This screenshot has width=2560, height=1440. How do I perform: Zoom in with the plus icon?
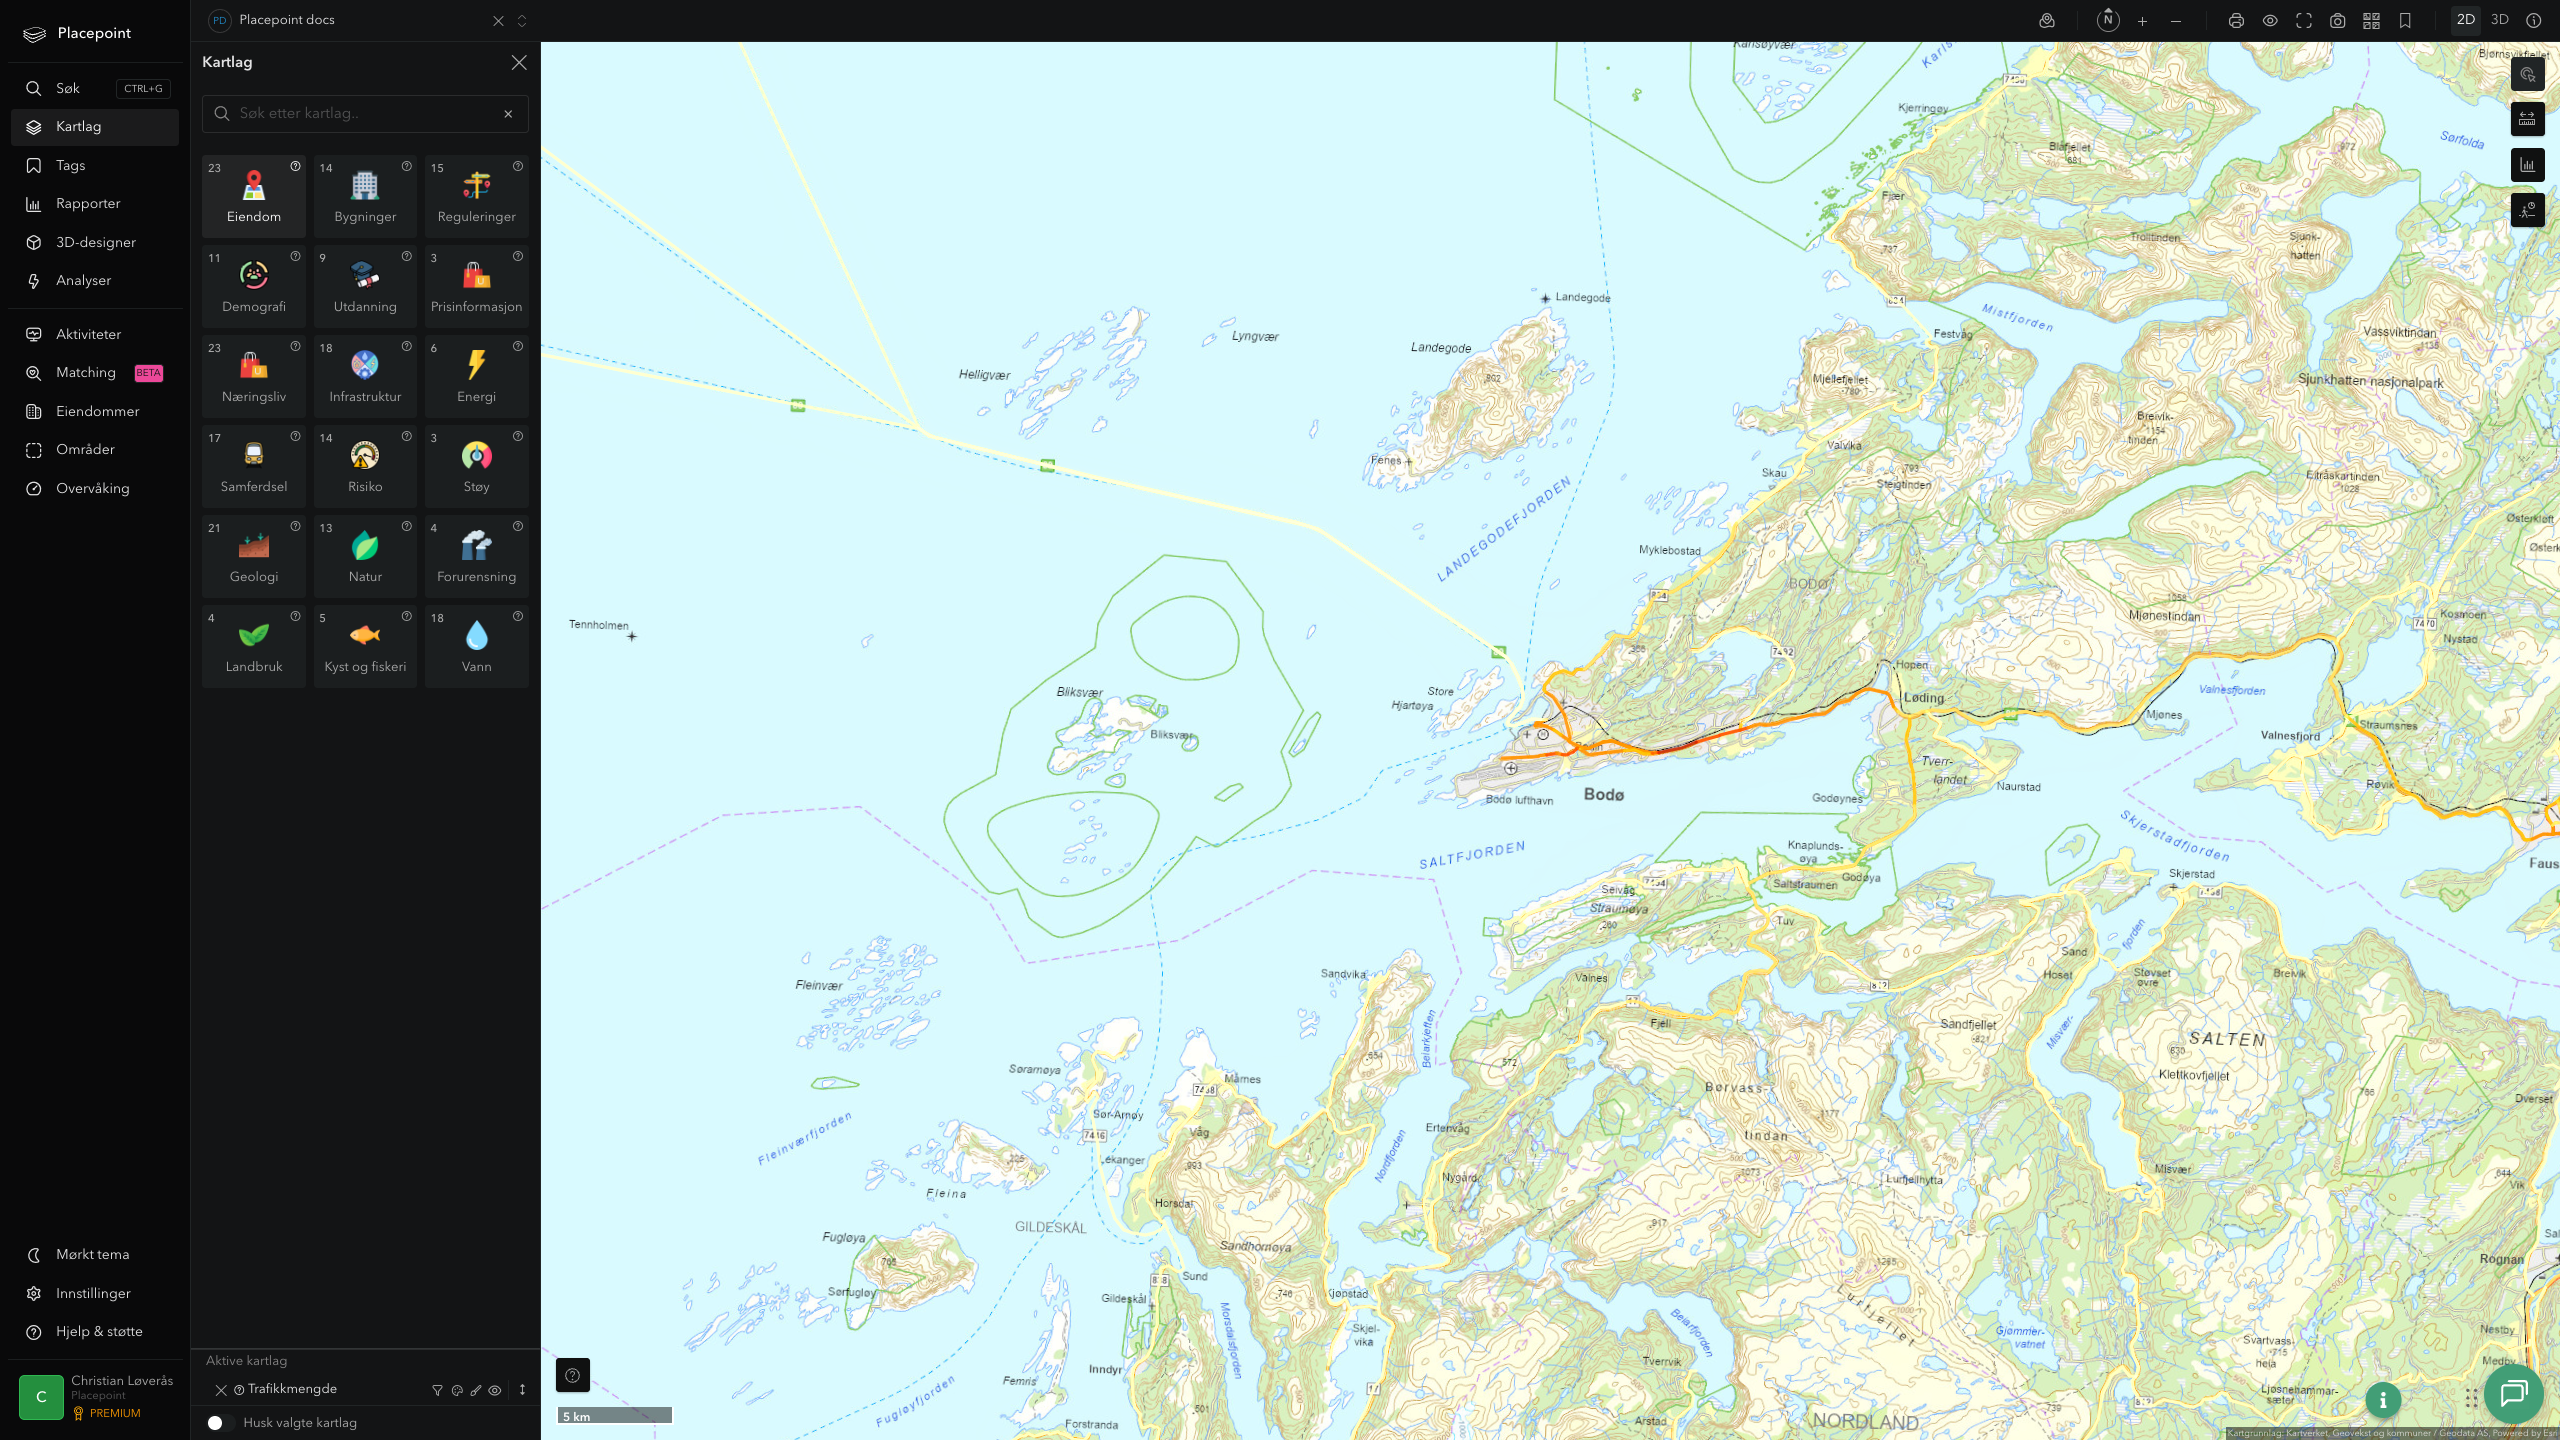click(x=2142, y=21)
